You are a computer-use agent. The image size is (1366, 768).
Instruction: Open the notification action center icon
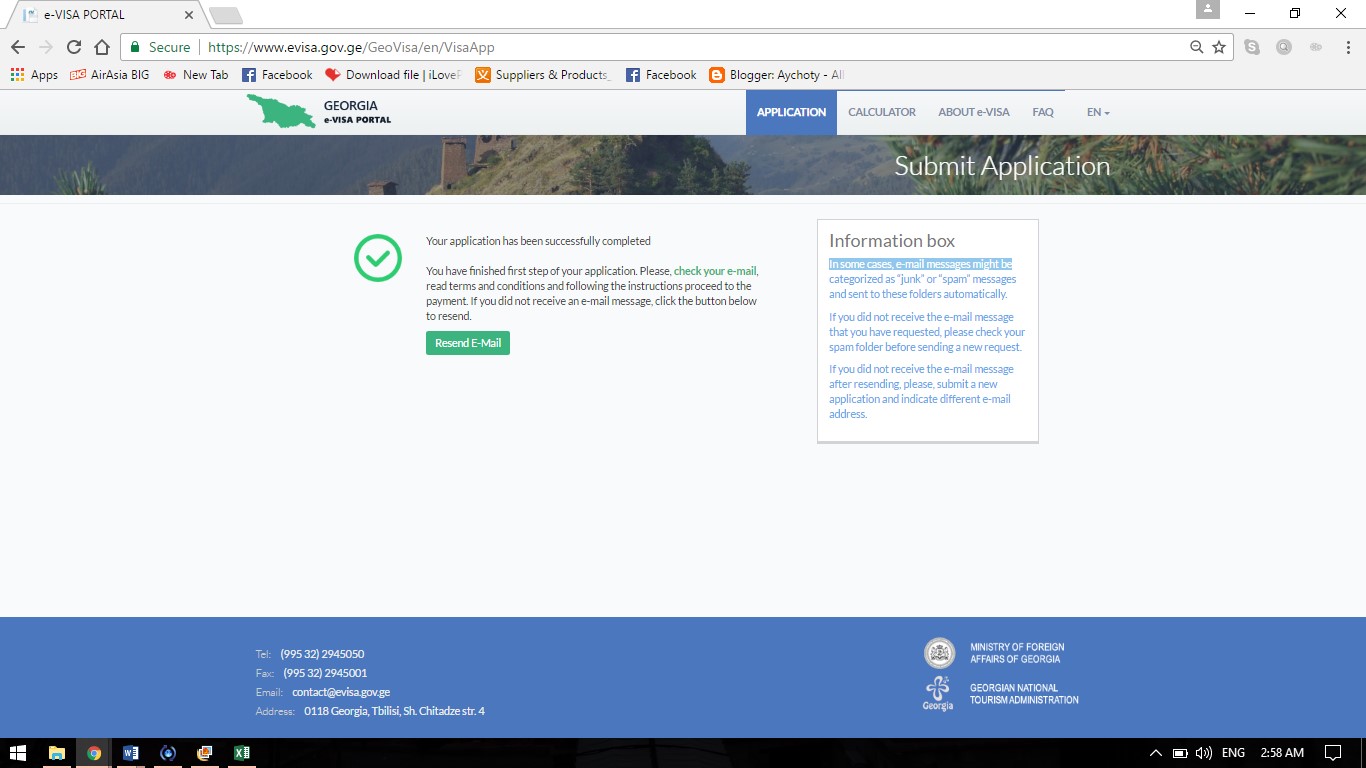tap(1333, 753)
